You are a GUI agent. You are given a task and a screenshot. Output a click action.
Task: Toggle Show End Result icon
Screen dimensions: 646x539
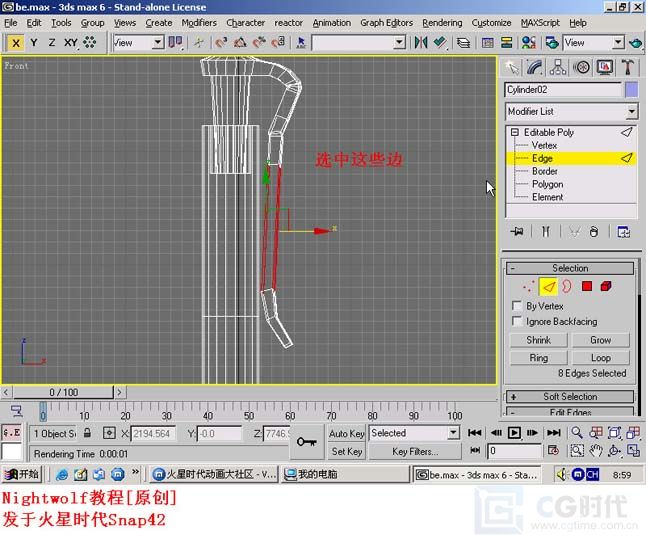(545, 232)
